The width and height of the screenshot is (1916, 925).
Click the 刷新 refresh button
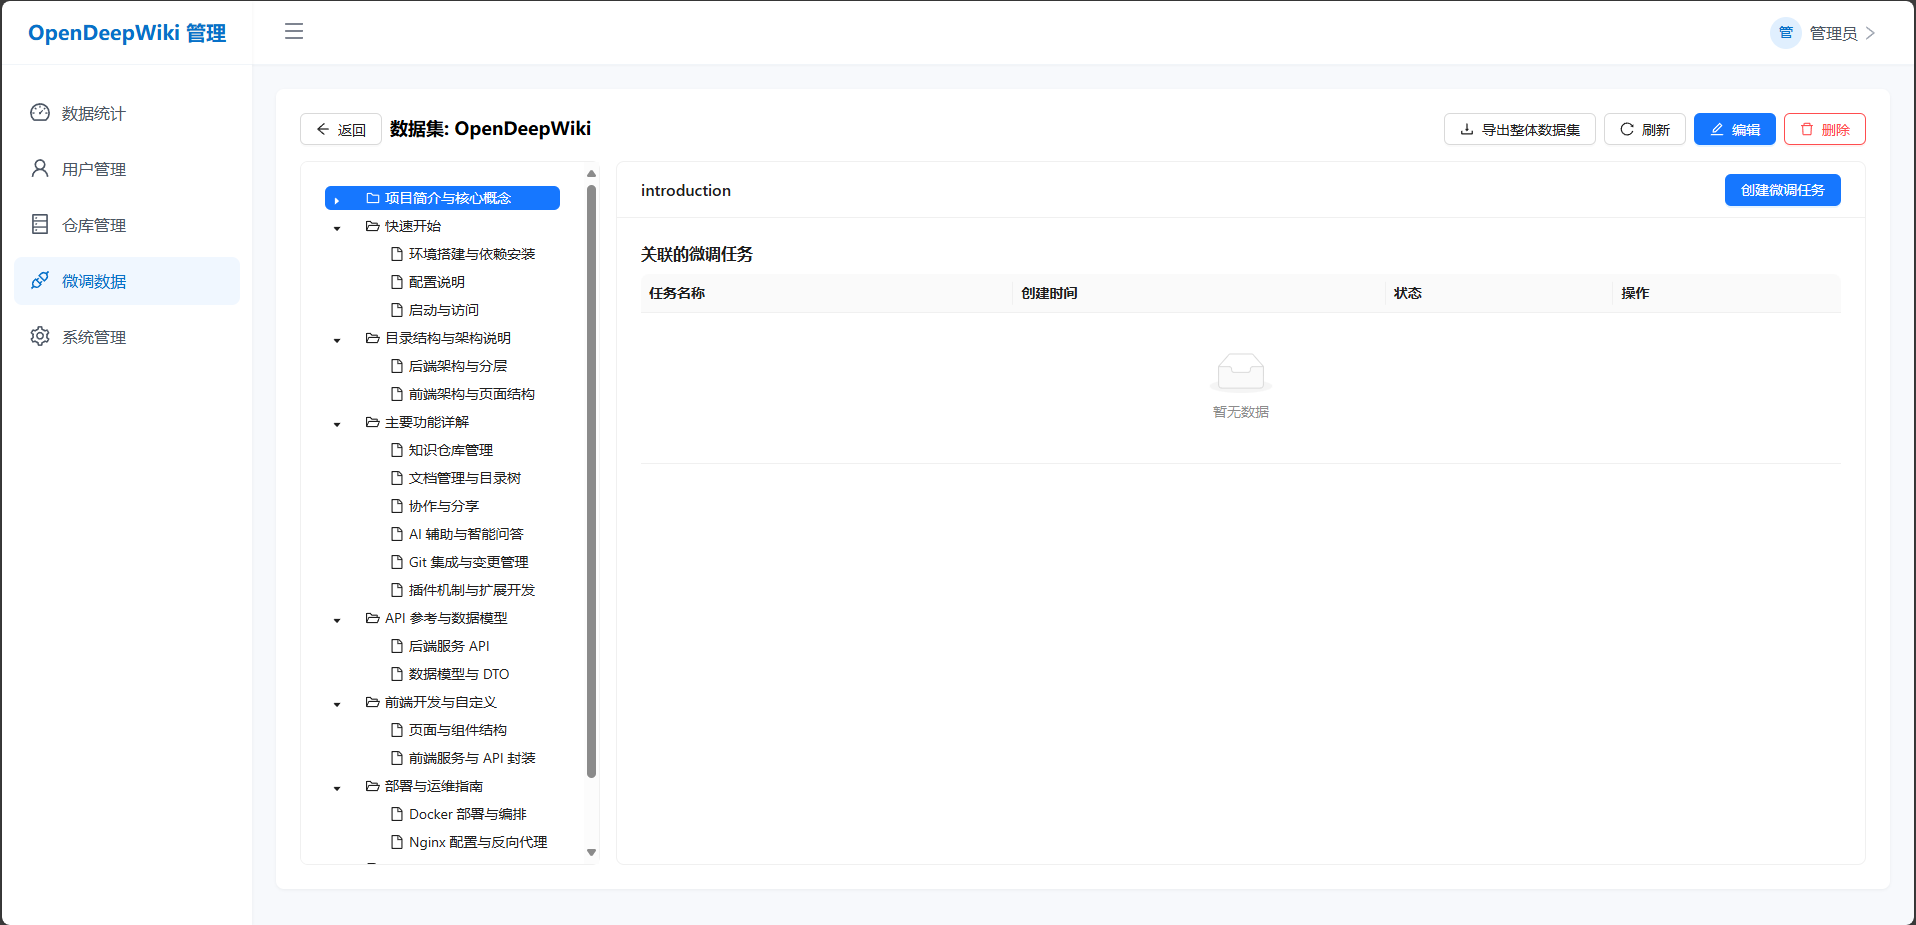(x=1645, y=129)
